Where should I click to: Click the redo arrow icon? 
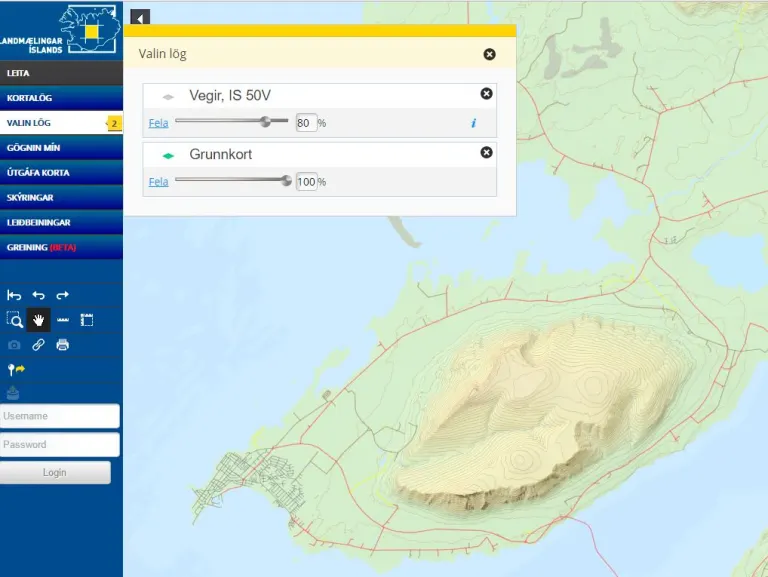63,295
